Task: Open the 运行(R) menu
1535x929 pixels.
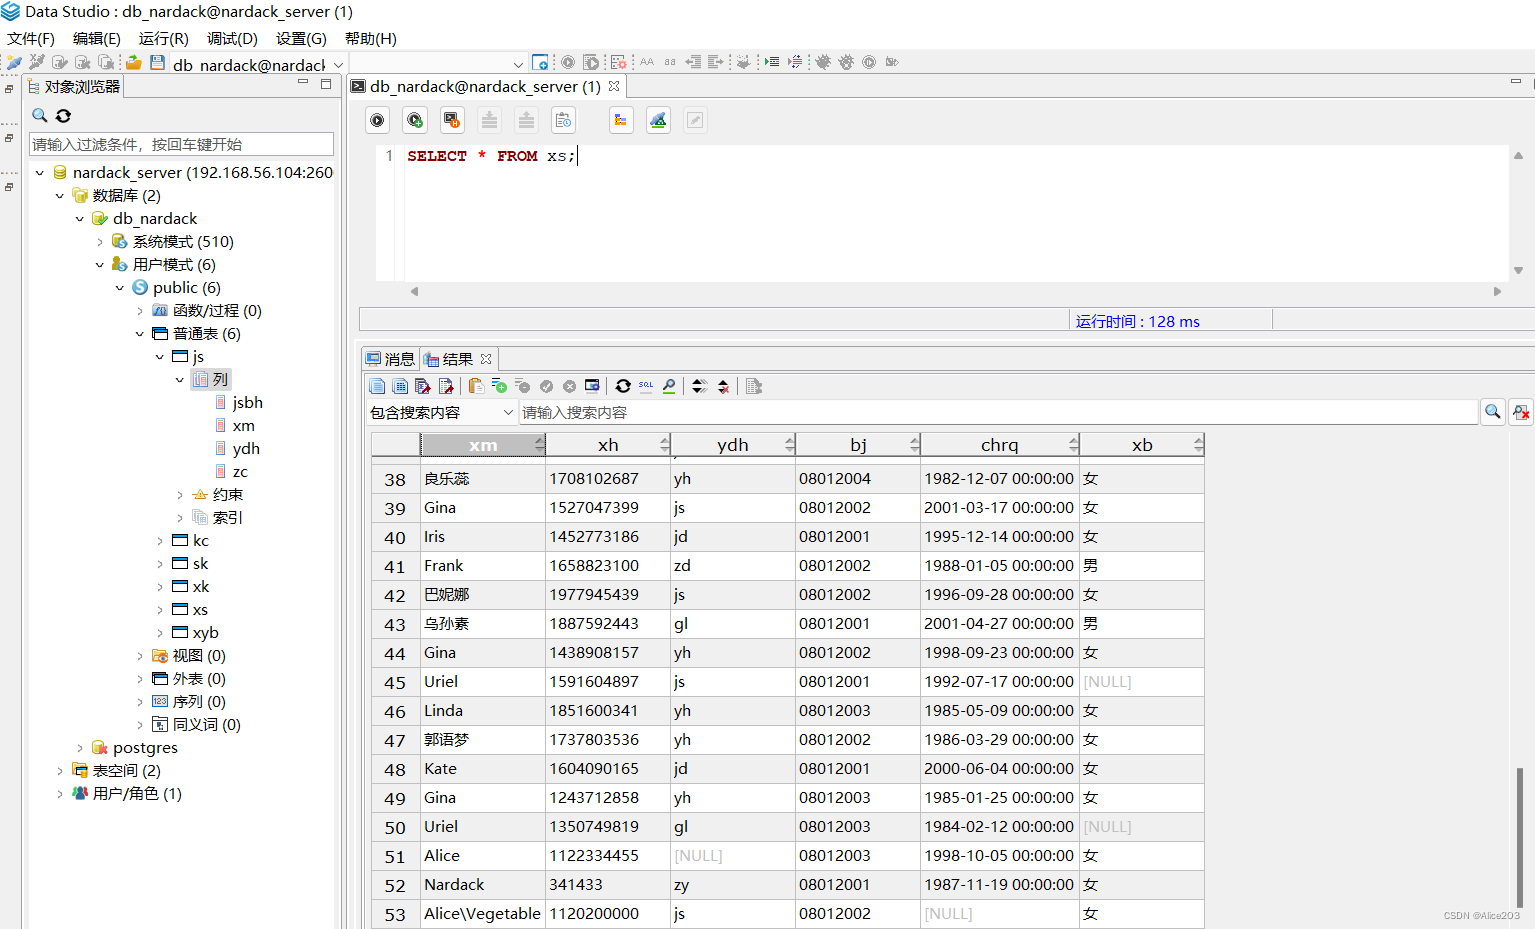Action: tap(164, 38)
